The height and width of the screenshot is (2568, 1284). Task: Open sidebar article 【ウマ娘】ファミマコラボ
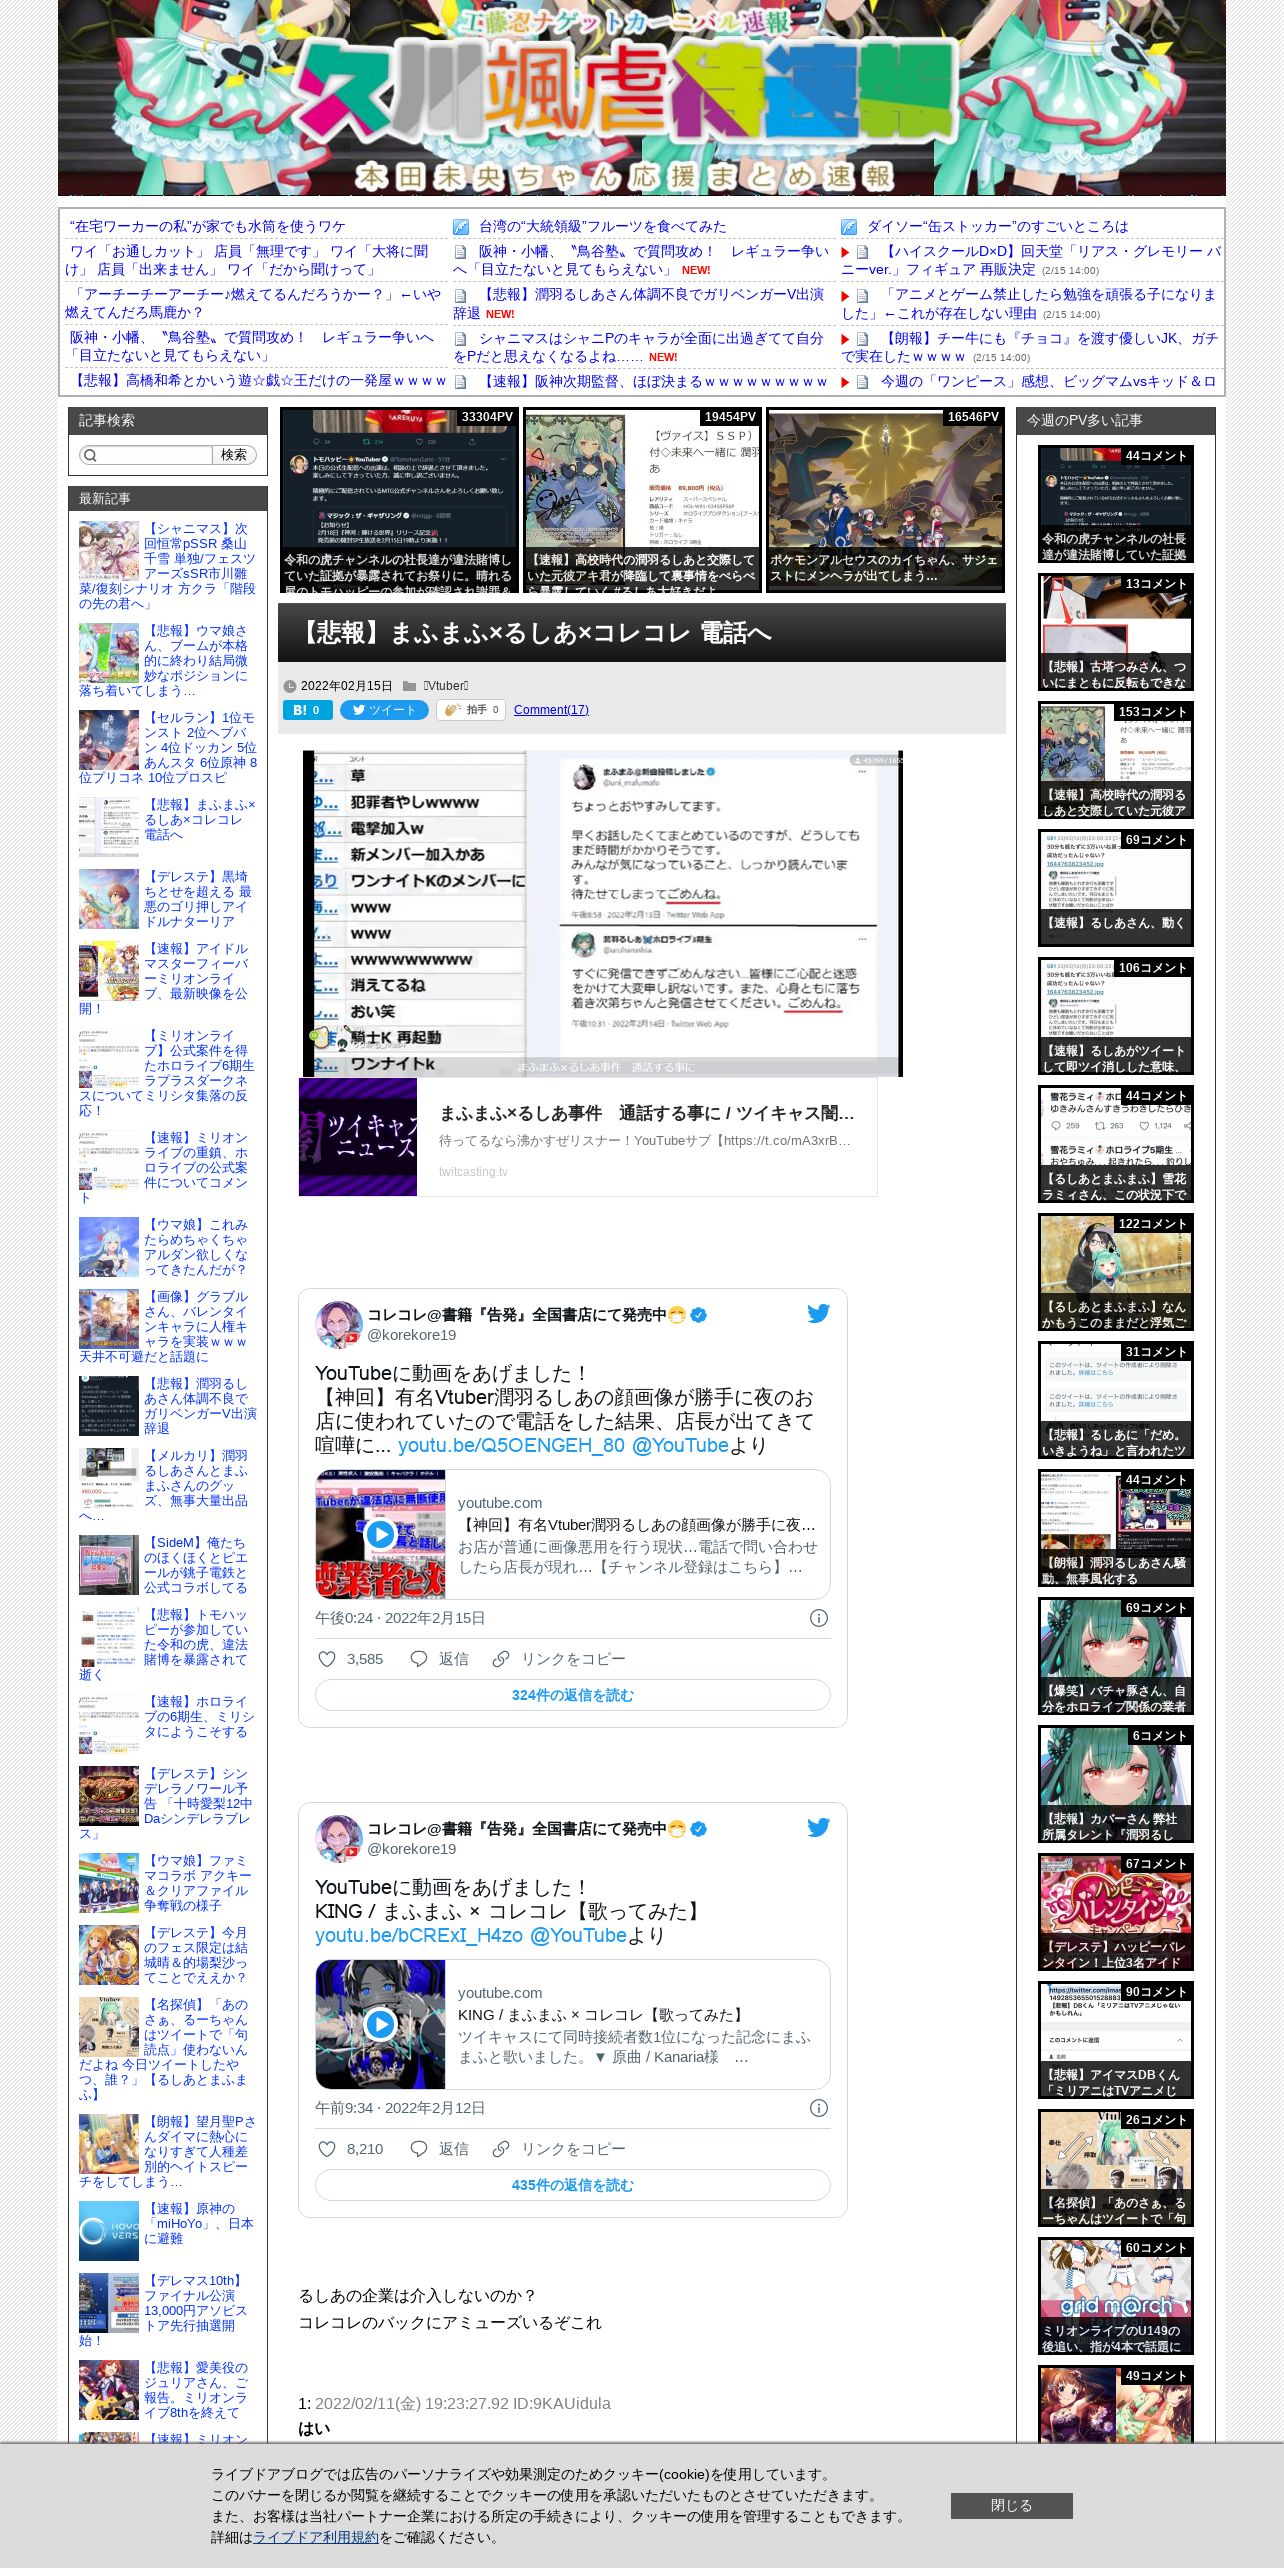pyautogui.click(x=168, y=1883)
